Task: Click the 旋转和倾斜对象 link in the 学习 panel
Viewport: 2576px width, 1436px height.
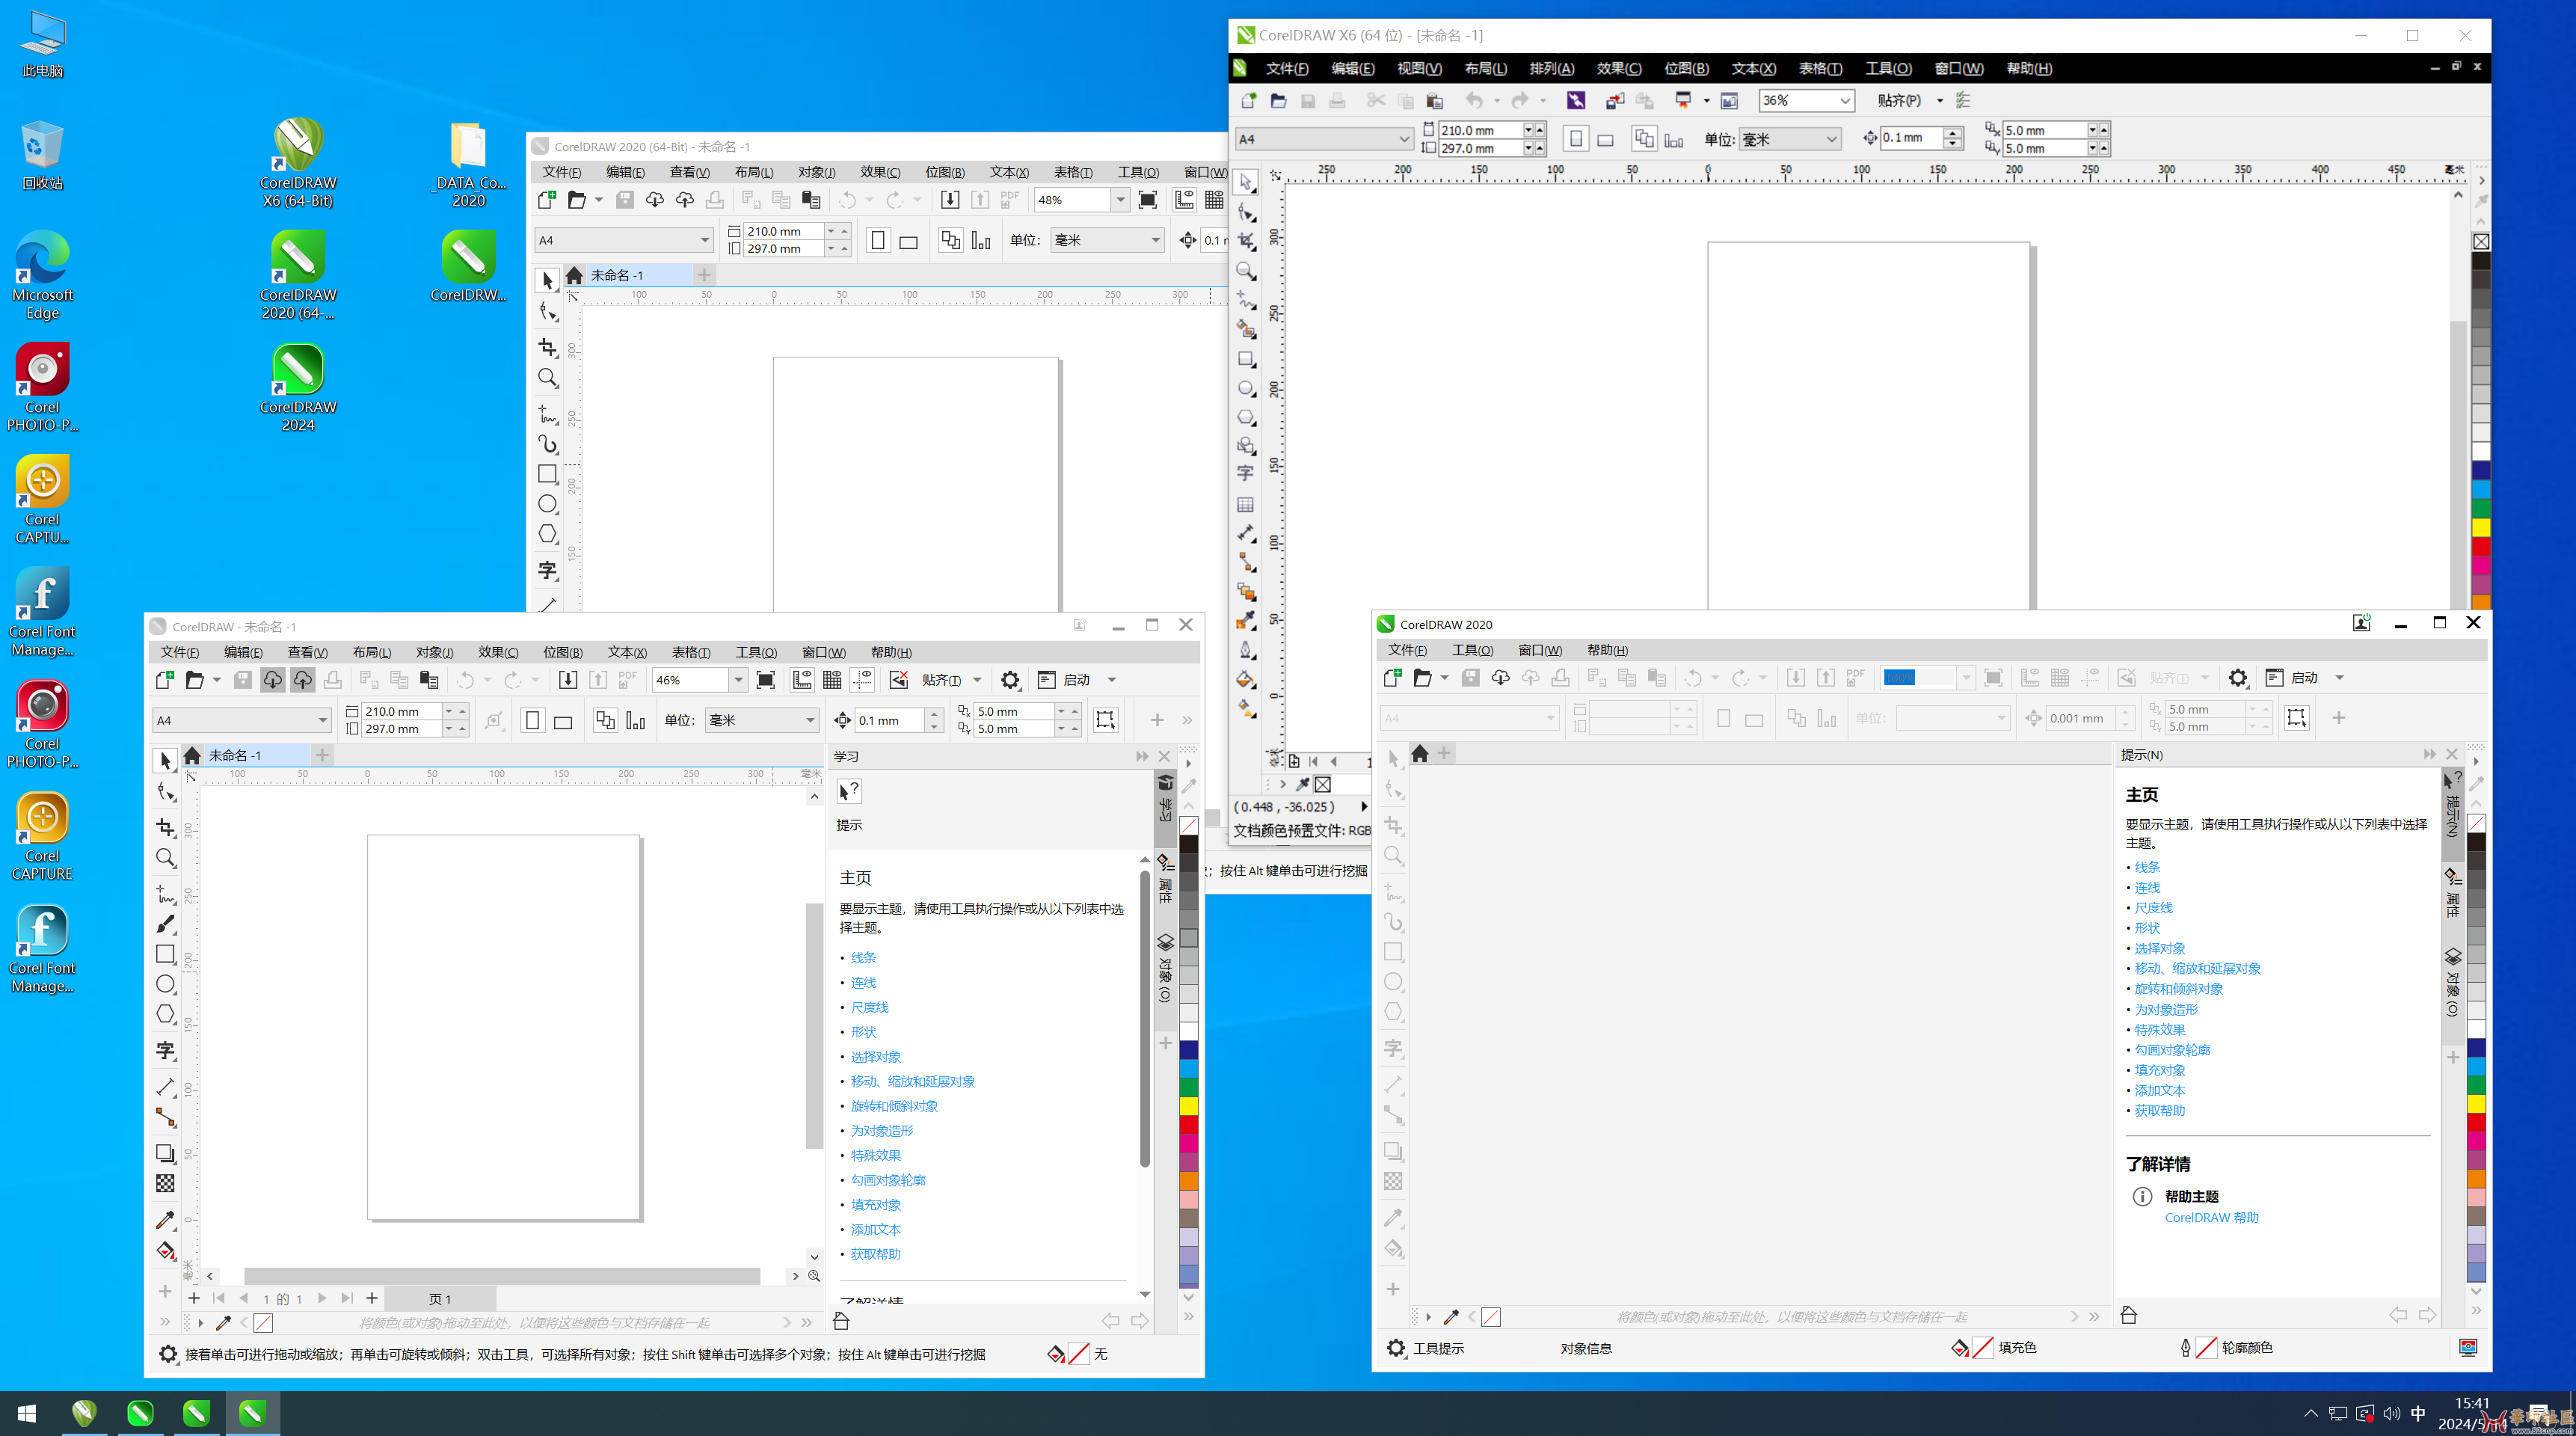Action: pos(894,1106)
